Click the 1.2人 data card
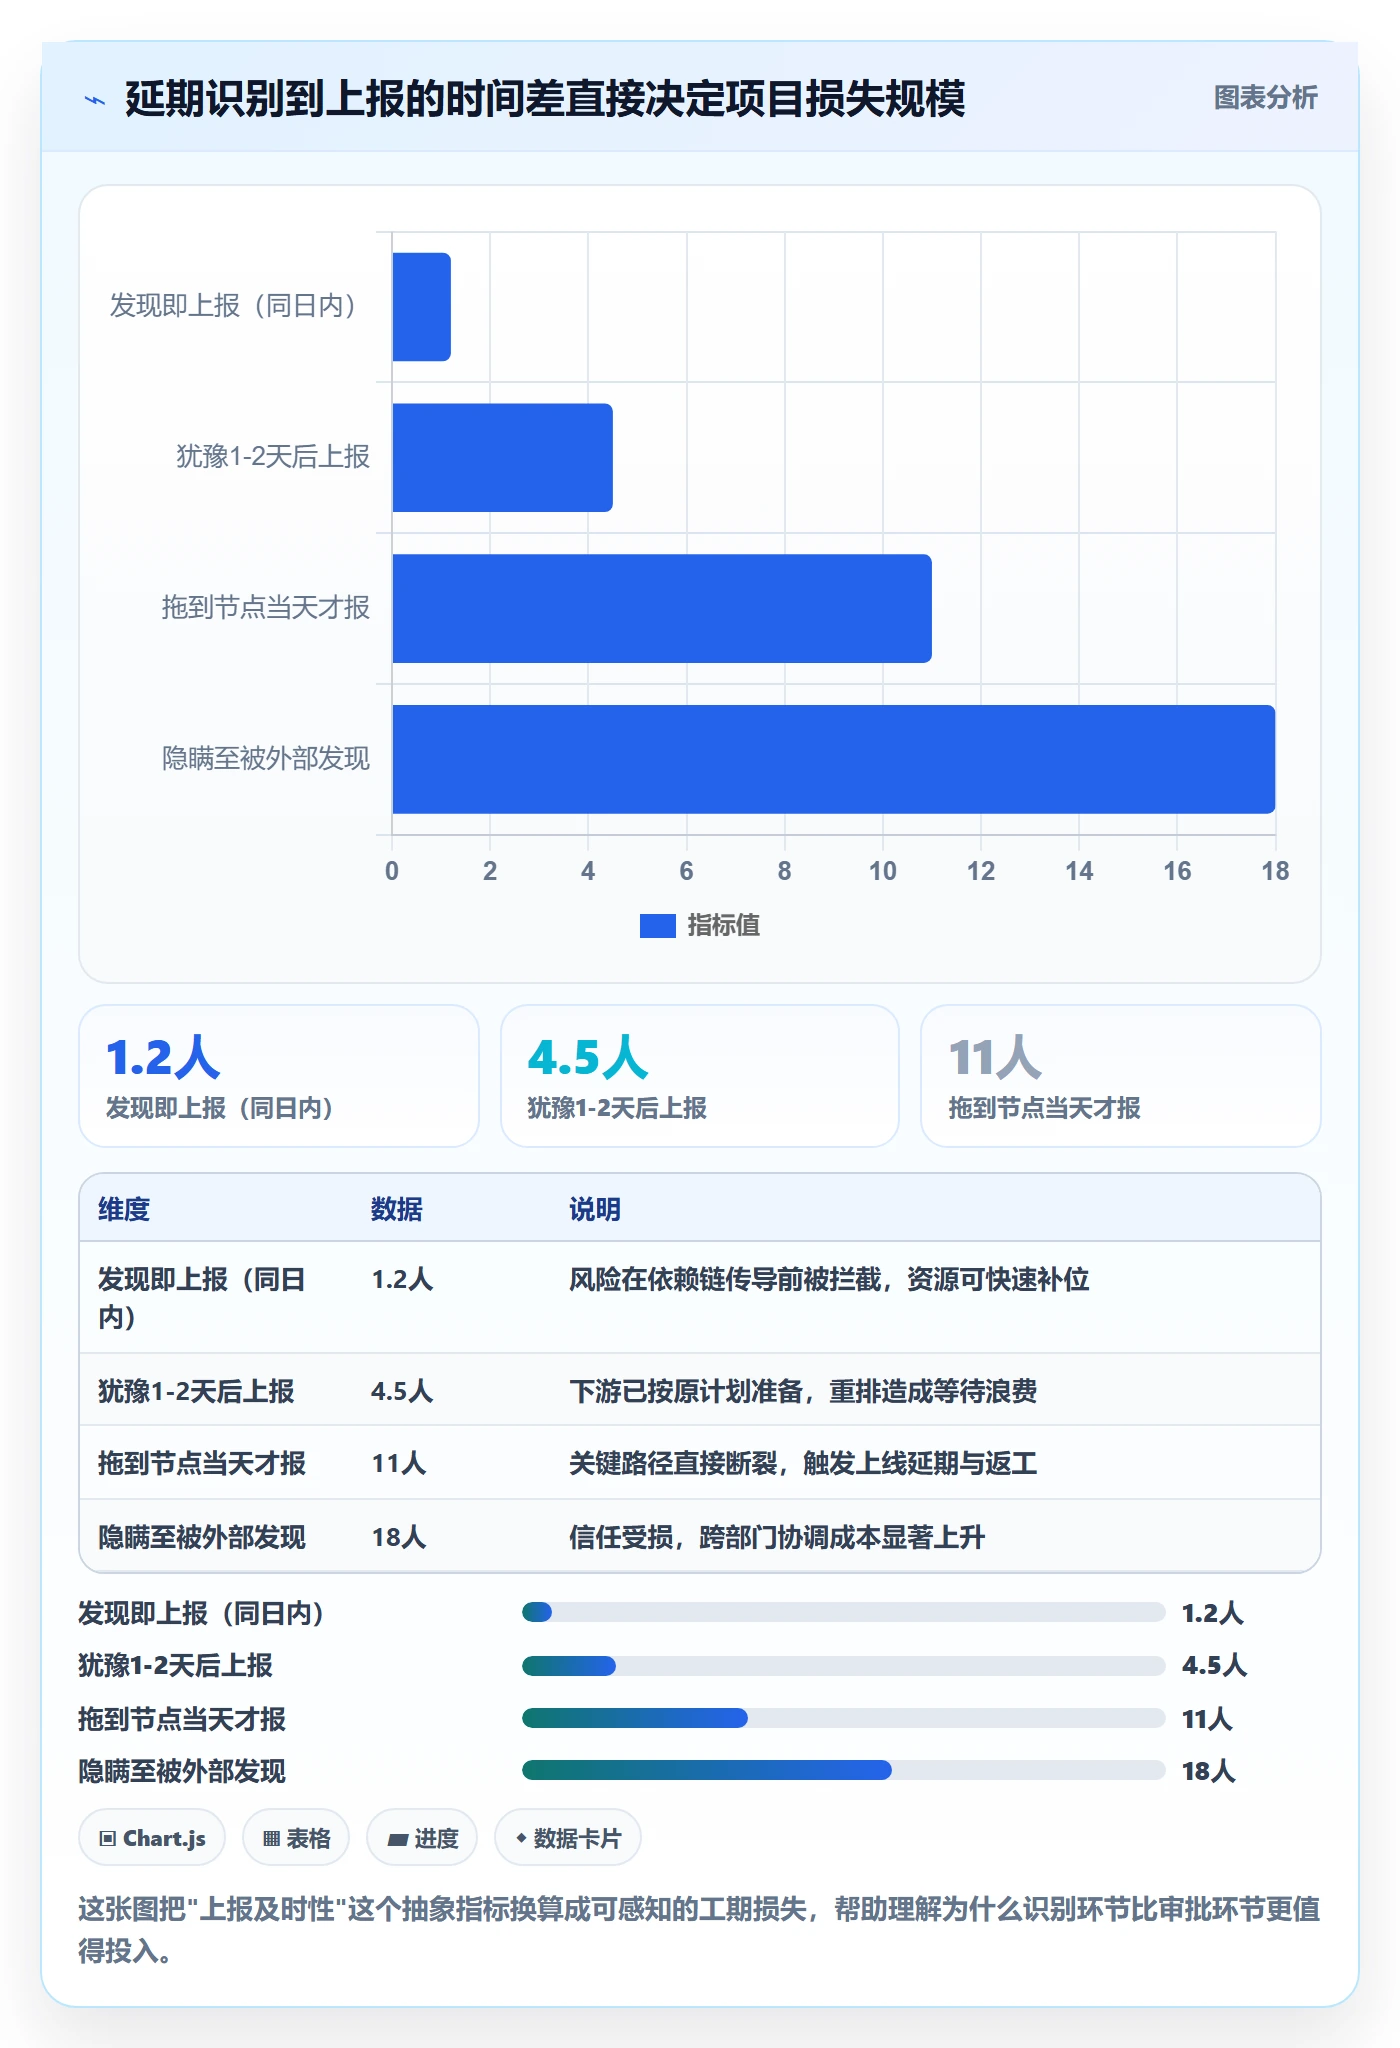1400x2048 pixels. pyautogui.click(x=279, y=1076)
